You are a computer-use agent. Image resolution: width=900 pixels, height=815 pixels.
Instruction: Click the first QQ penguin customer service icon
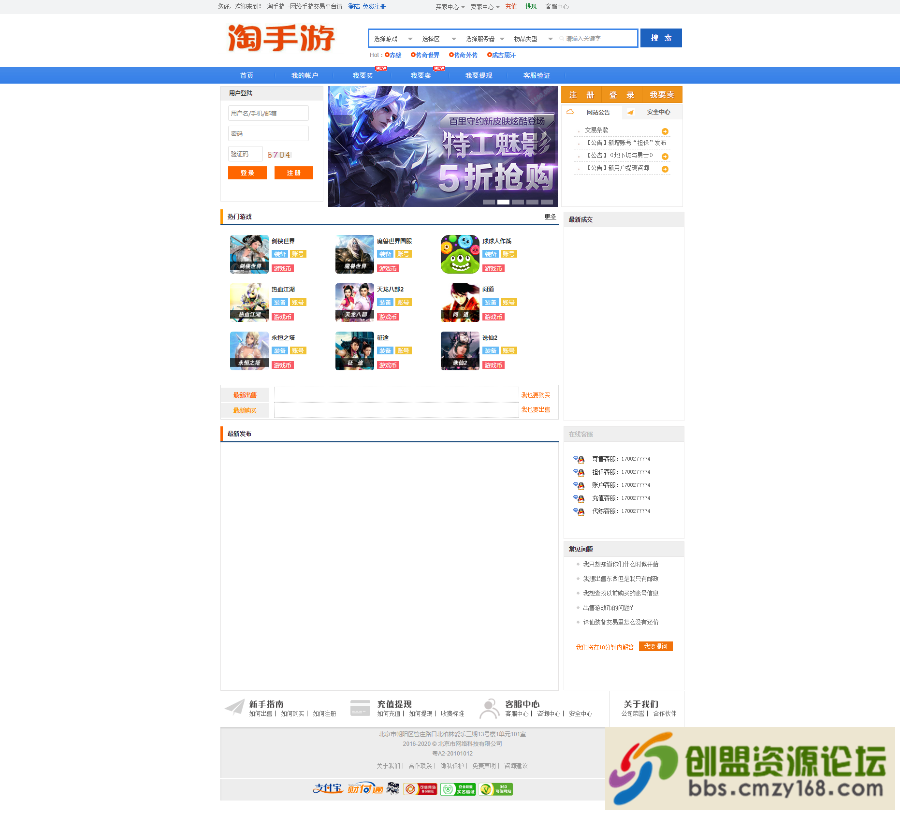tap(579, 459)
